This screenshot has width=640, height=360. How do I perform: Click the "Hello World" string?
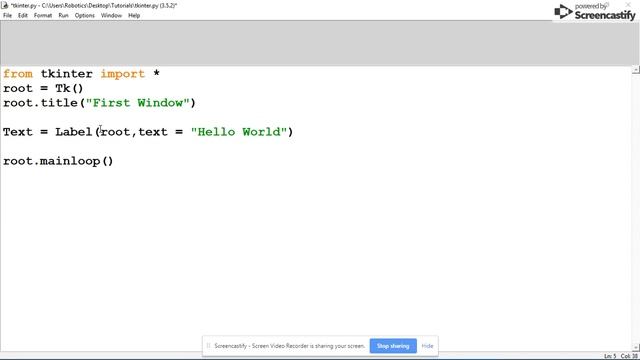coord(239,132)
